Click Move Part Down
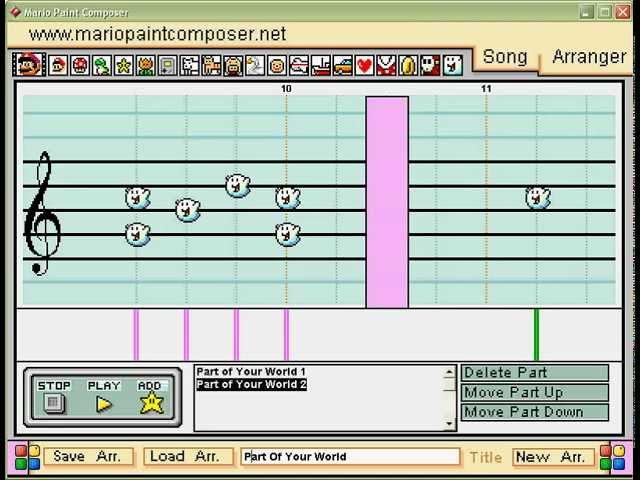The image size is (640, 480). click(x=535, y=412)
